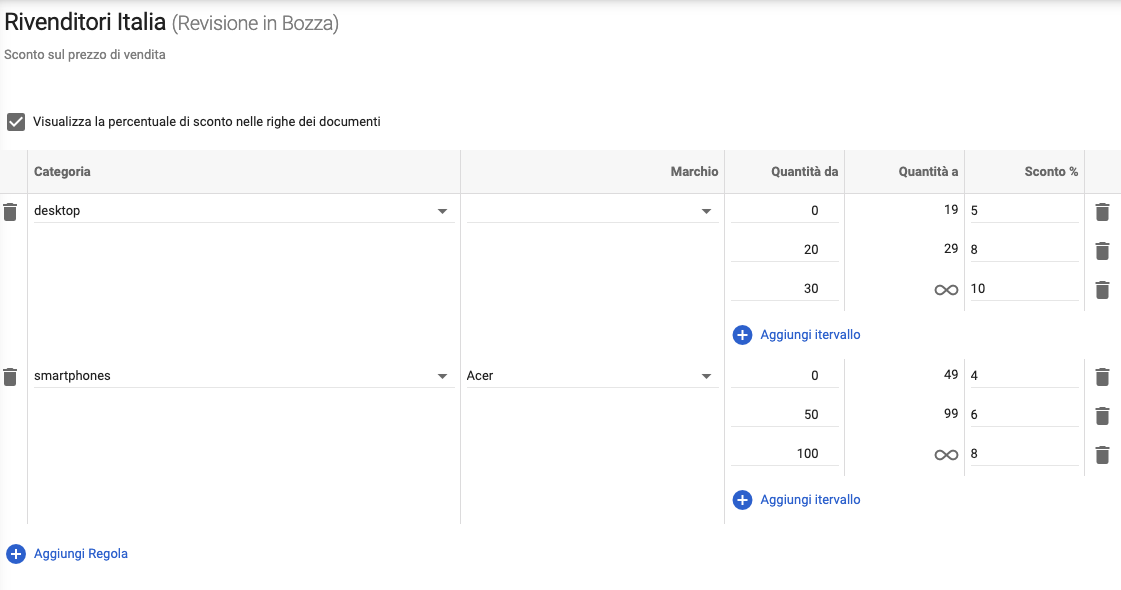Add an interval to the desktop rule

pos(808,335)
